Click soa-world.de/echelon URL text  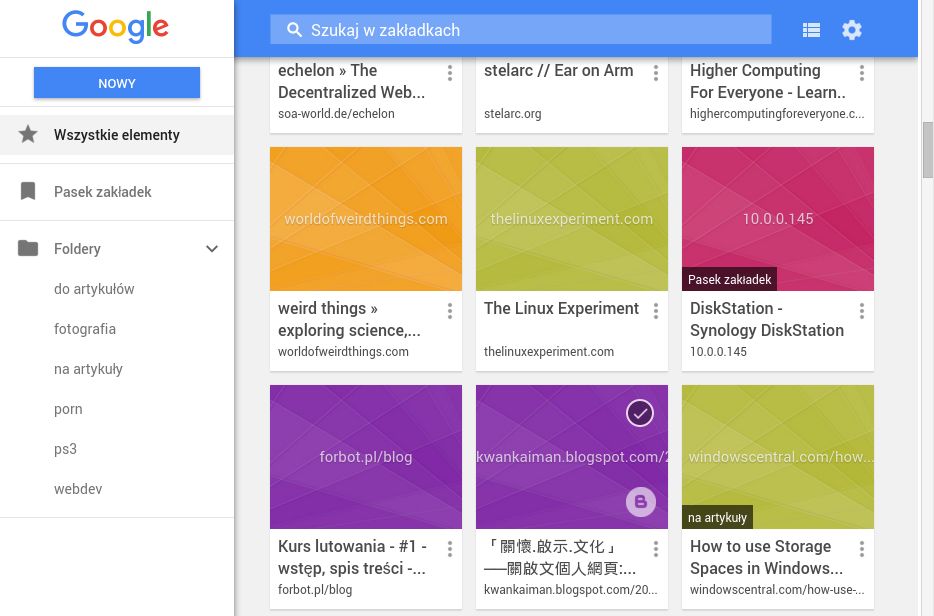336,114
